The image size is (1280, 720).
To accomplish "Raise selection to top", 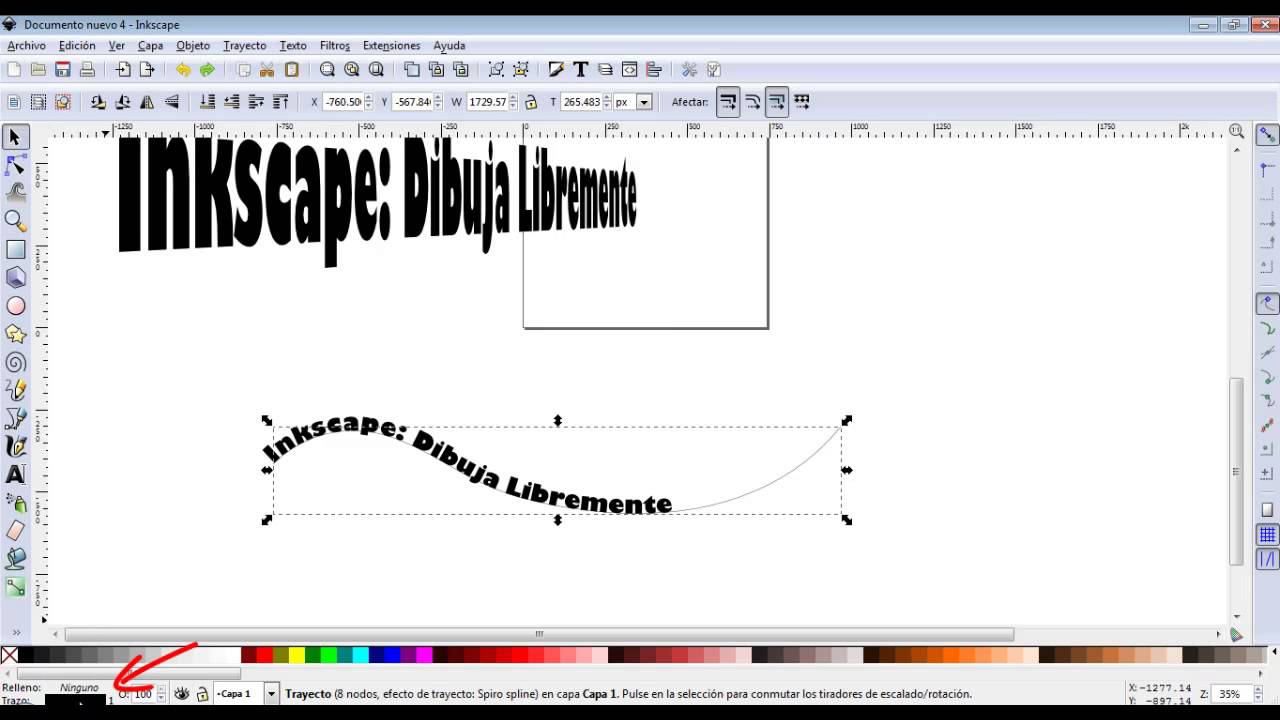I will 281,101.
